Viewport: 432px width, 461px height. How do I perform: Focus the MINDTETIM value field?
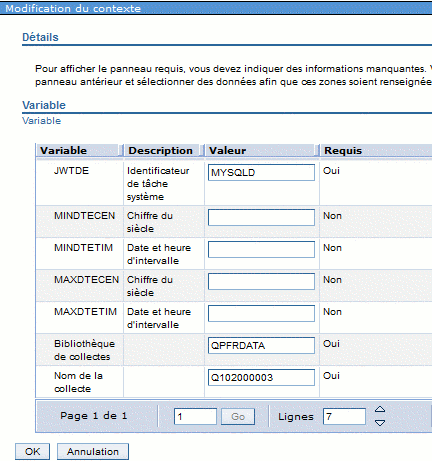pos(261,249)
